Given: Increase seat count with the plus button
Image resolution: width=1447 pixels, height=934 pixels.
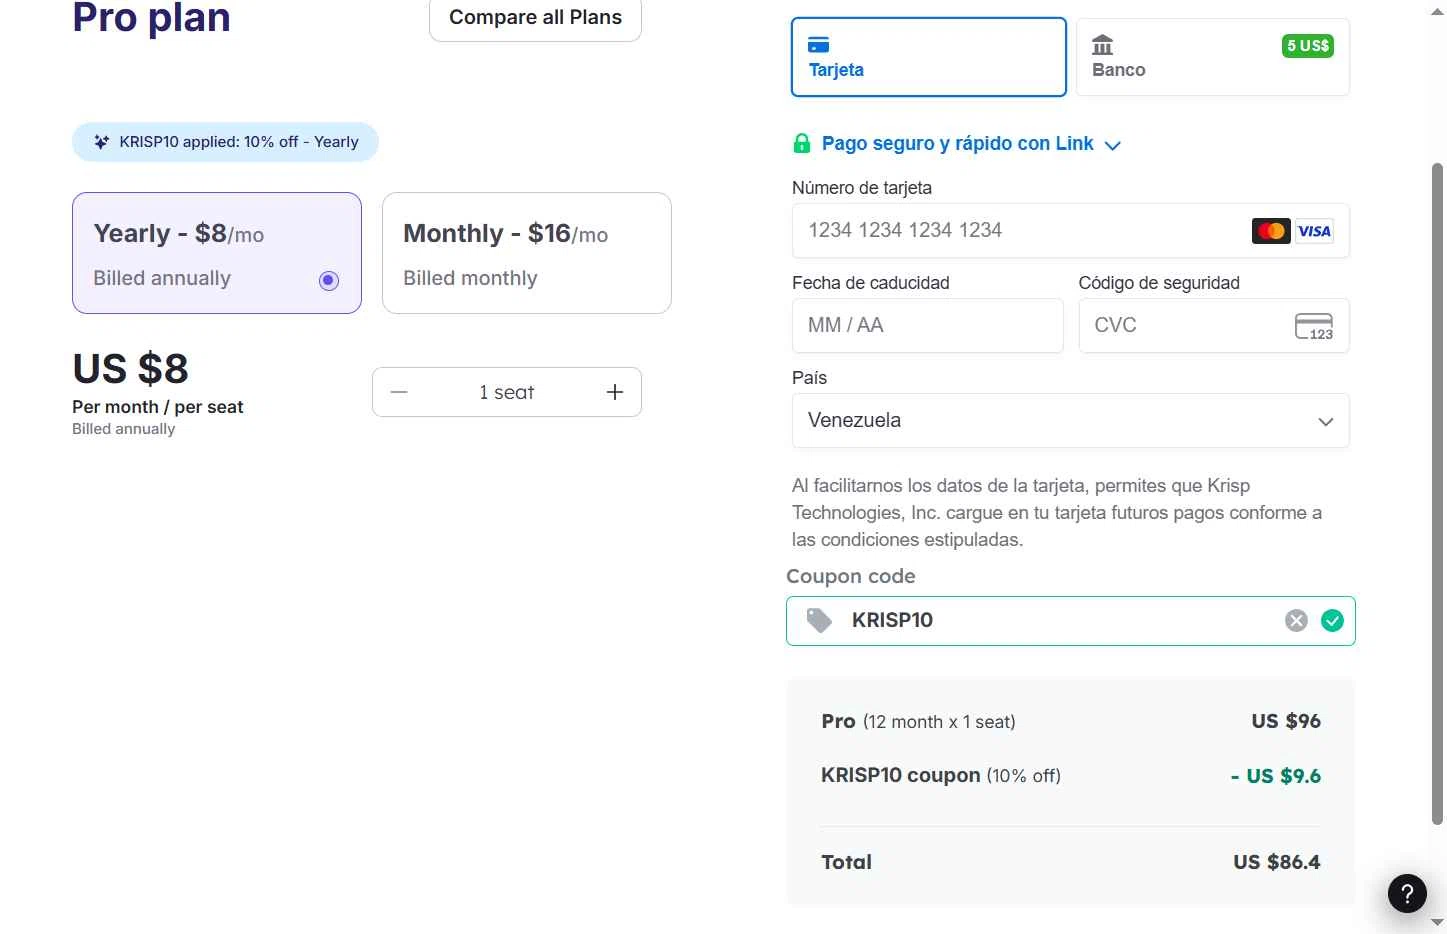Looking at the screenshot, I should pyautogui.click(x=615, y=392).
